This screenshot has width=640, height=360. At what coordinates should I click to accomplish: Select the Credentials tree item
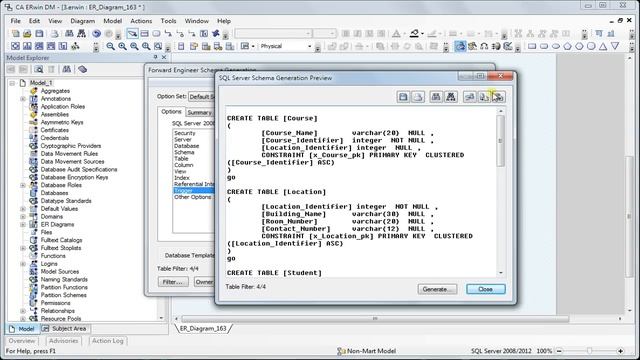click(55, 138)
